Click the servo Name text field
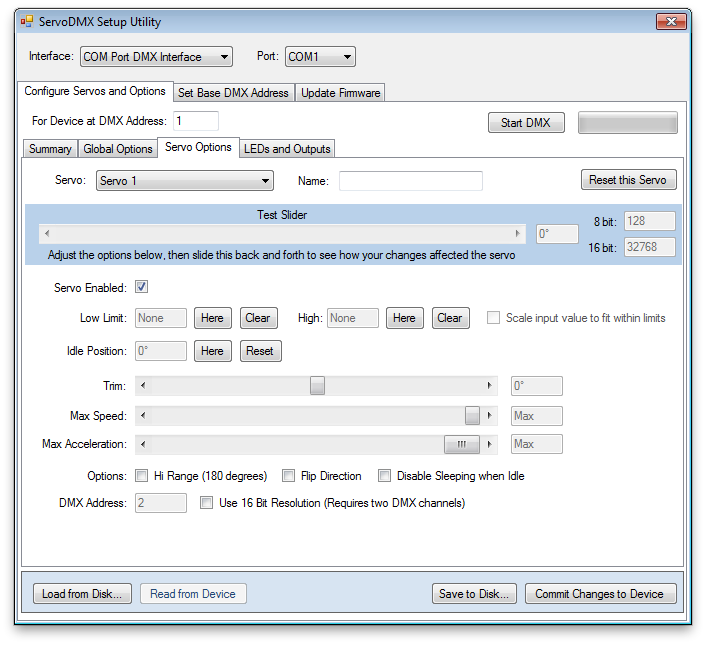Viewport: 706px width, 645px height. coord(410,181)
